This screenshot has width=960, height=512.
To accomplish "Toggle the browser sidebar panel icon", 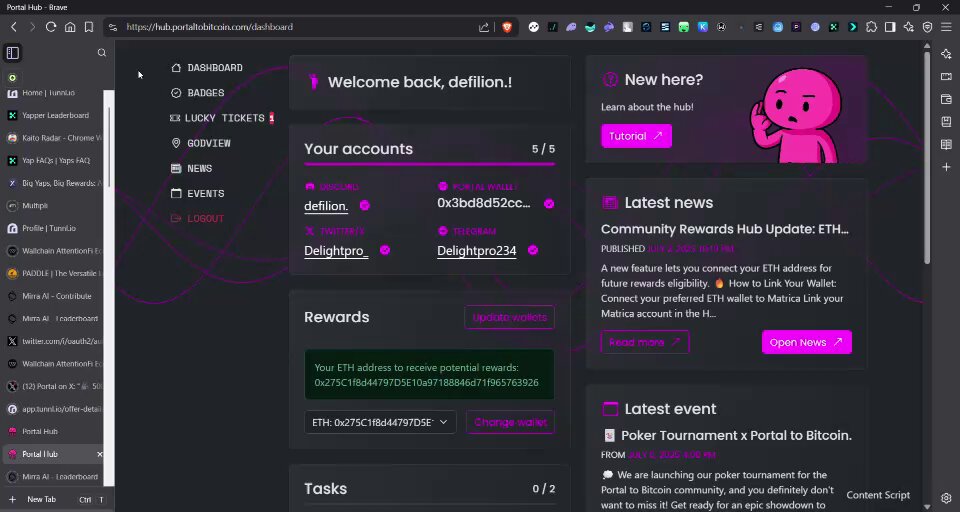I will 890,27.
